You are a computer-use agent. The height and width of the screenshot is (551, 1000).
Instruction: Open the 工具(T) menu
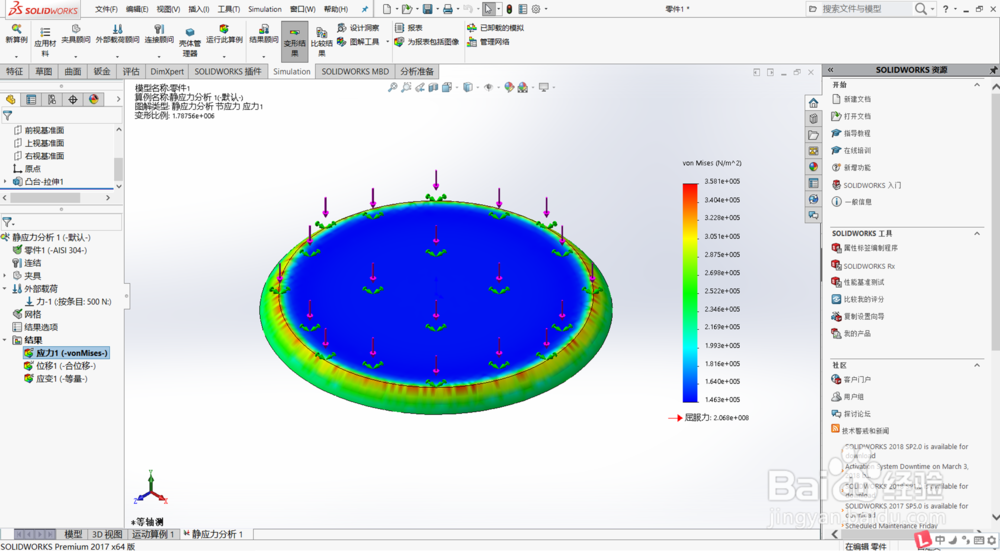[228, 9]
